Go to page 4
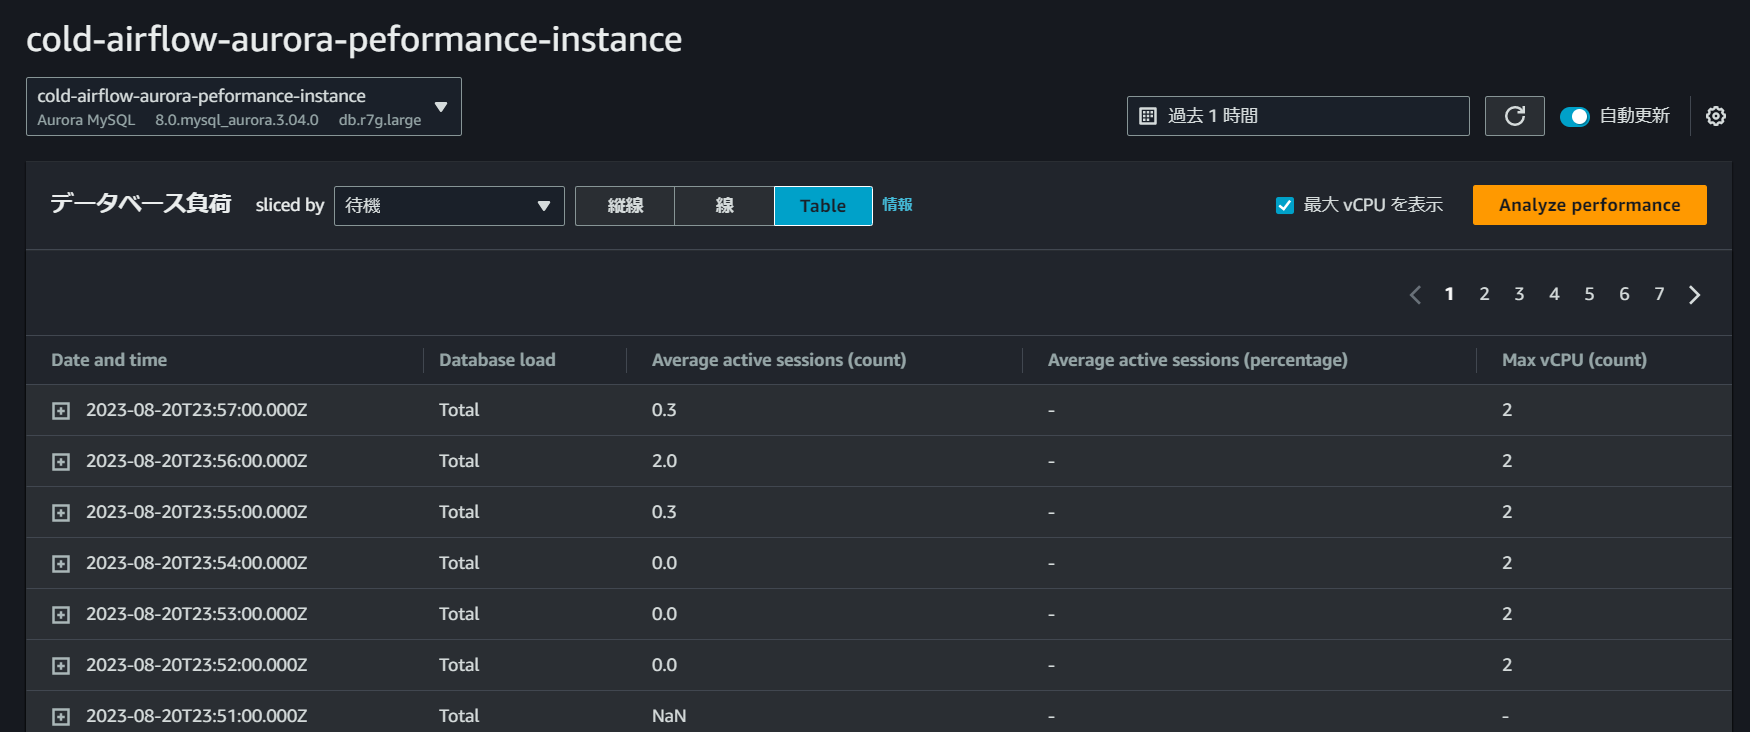The image size is (1750, 732). pyautogui.click(x=1554, y=294)
